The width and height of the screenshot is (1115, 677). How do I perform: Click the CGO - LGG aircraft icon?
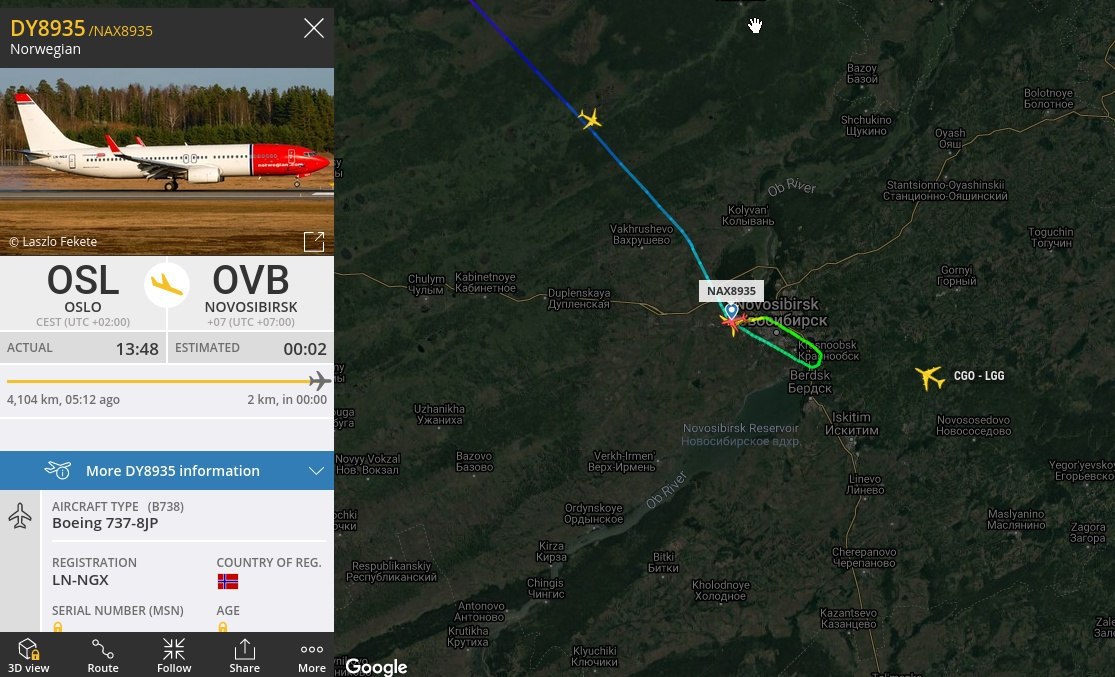tap(929, 377)
